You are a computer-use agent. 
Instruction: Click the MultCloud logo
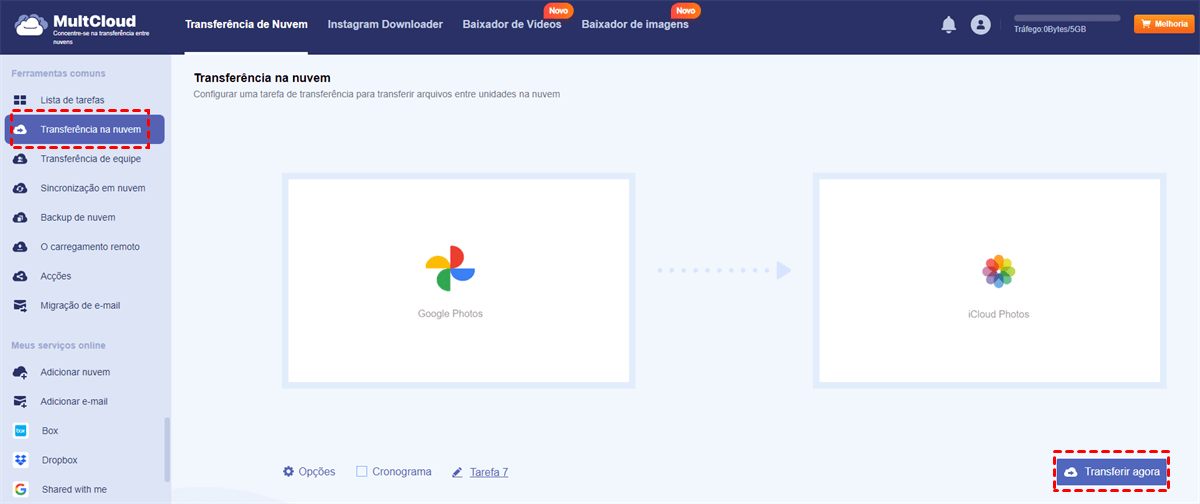[82, 28]
